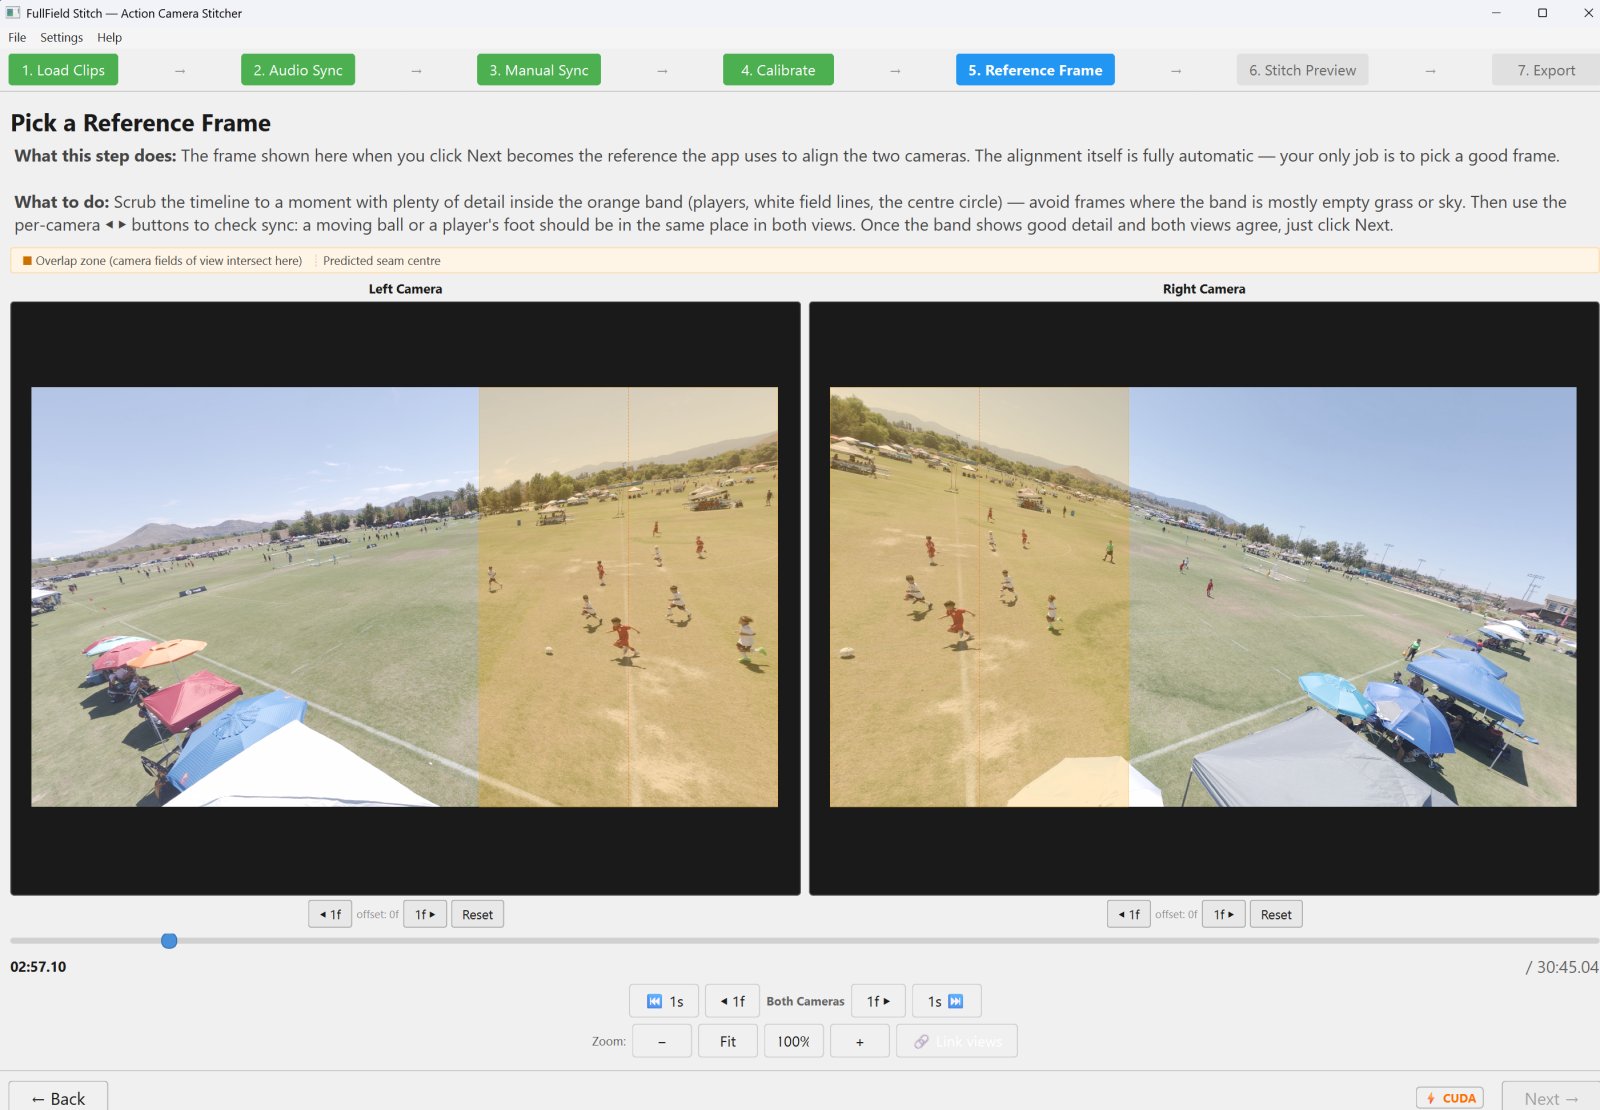Click the Right Camera preview image
The height and width of the screenshot is (1110, 1600).
tap(1203, 597)
